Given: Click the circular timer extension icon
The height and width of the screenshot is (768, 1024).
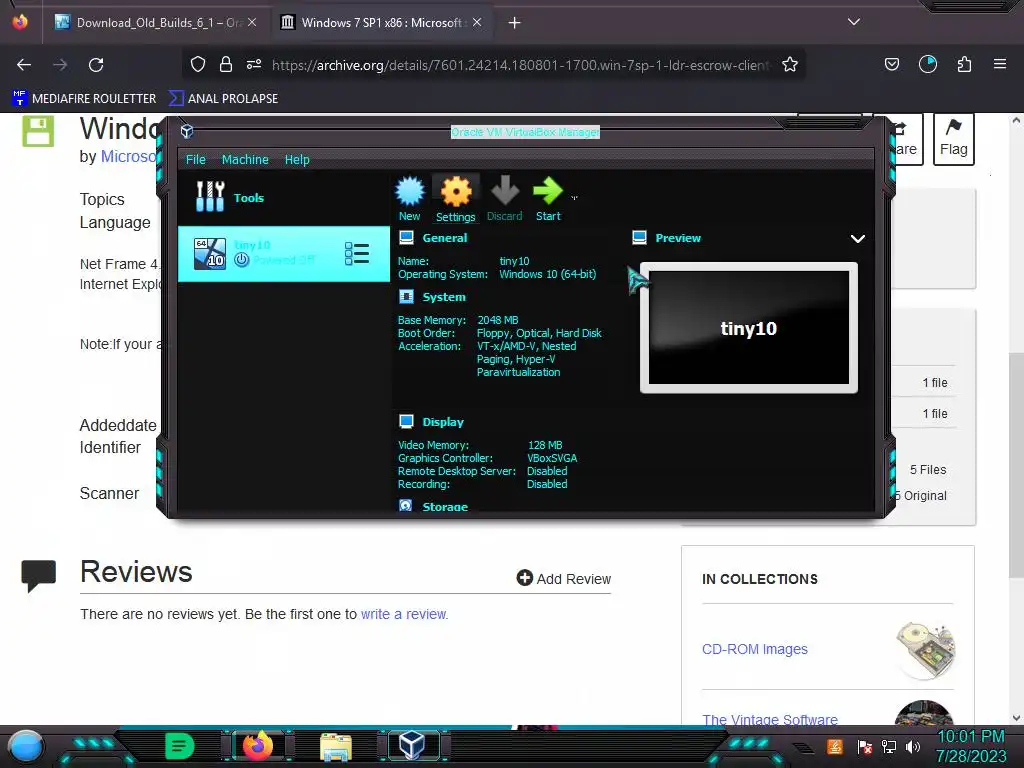Looking at the screenshot, I should [927, 64].
